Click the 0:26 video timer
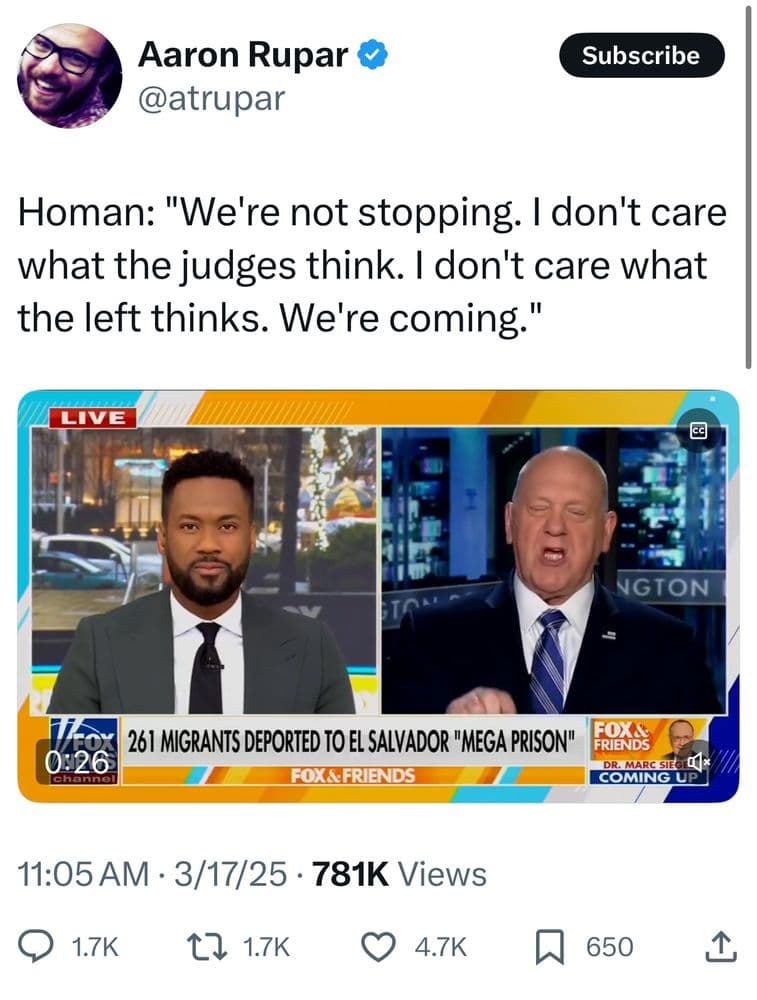This screenshot has height=1000, width=757. click(77, 761)
